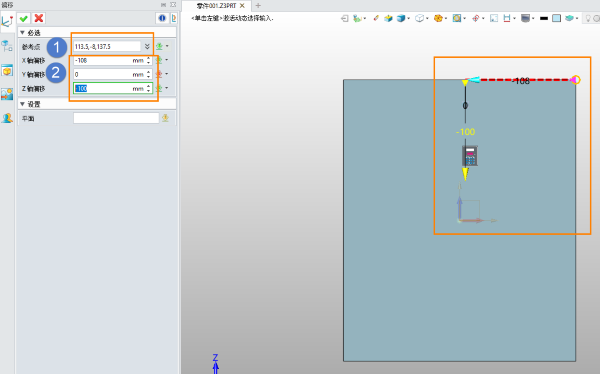Toggle the pin icon on the panel header
The width and height of the screenshot is (600, 374).
(164, 5)
